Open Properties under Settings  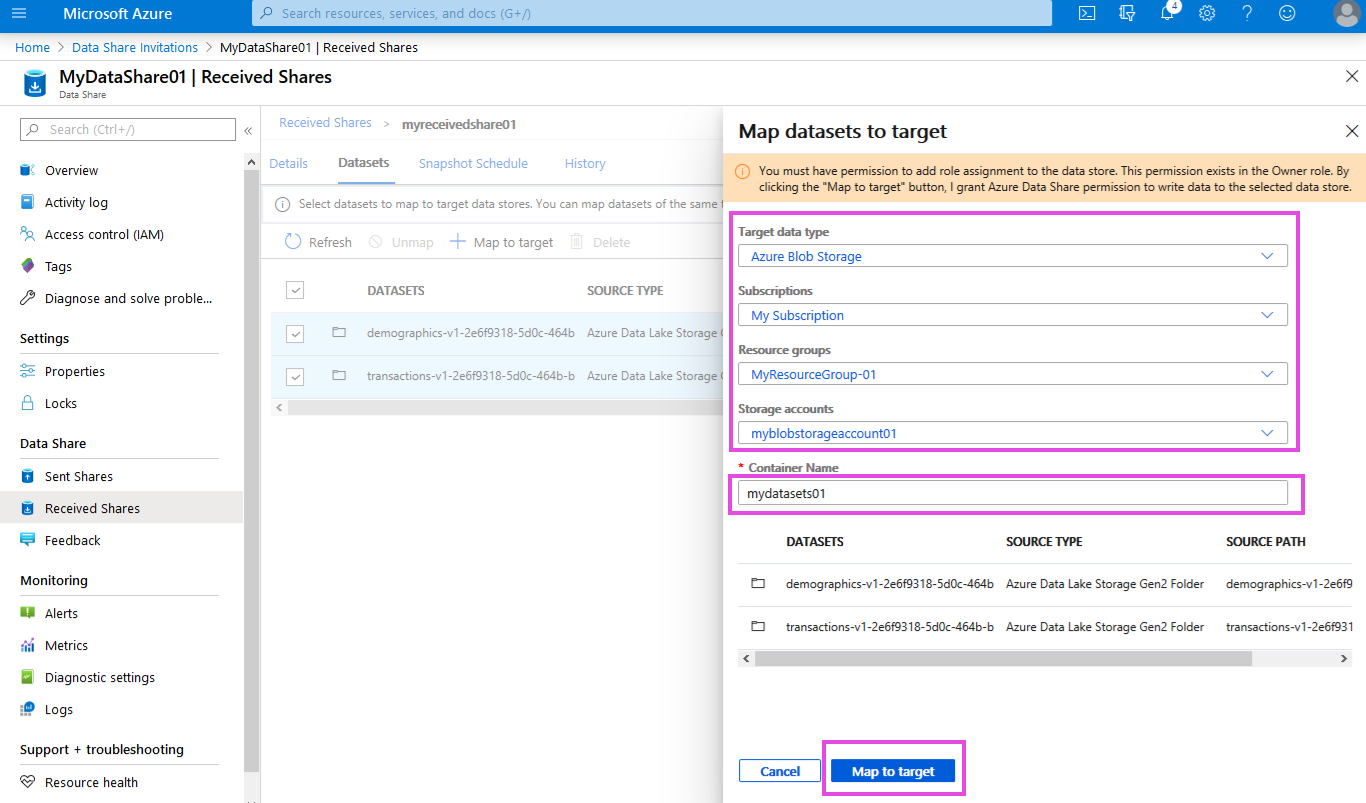click(75, 371)
